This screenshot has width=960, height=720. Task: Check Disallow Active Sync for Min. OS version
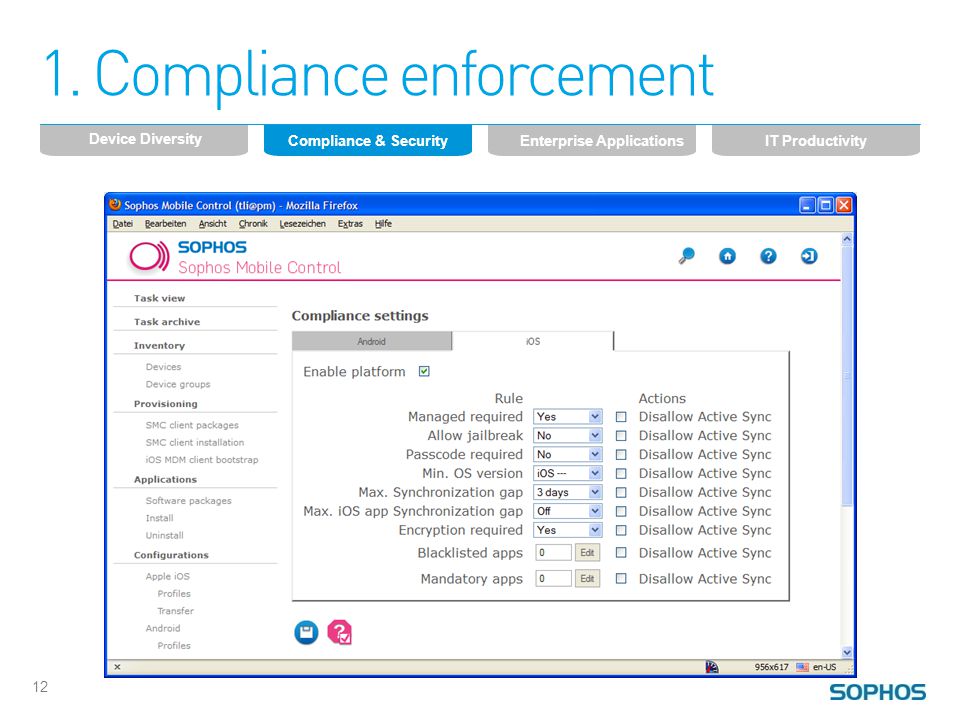pyautogui.click(x=621, y=474)
